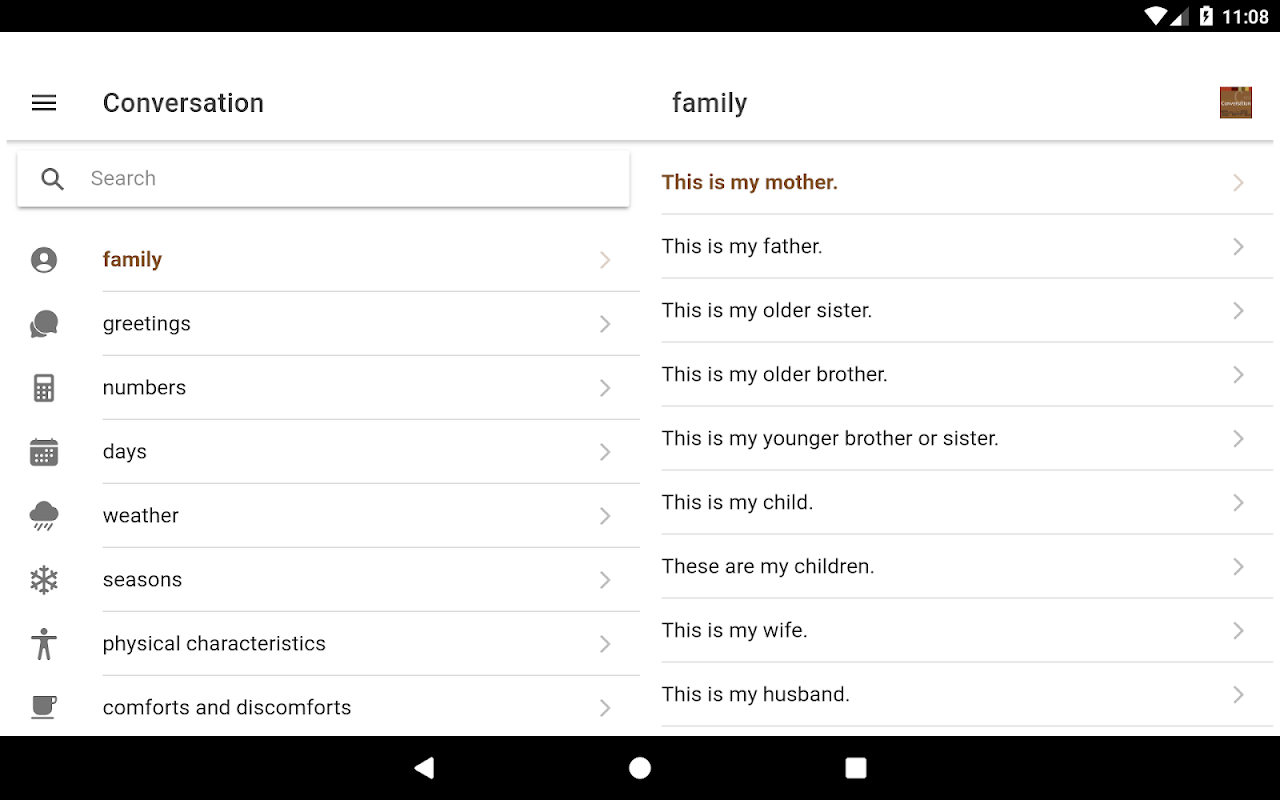Expand the weather category chevron
Image resolution: width=1280 pixels, height=800 pixels.
tap(605, 516)
